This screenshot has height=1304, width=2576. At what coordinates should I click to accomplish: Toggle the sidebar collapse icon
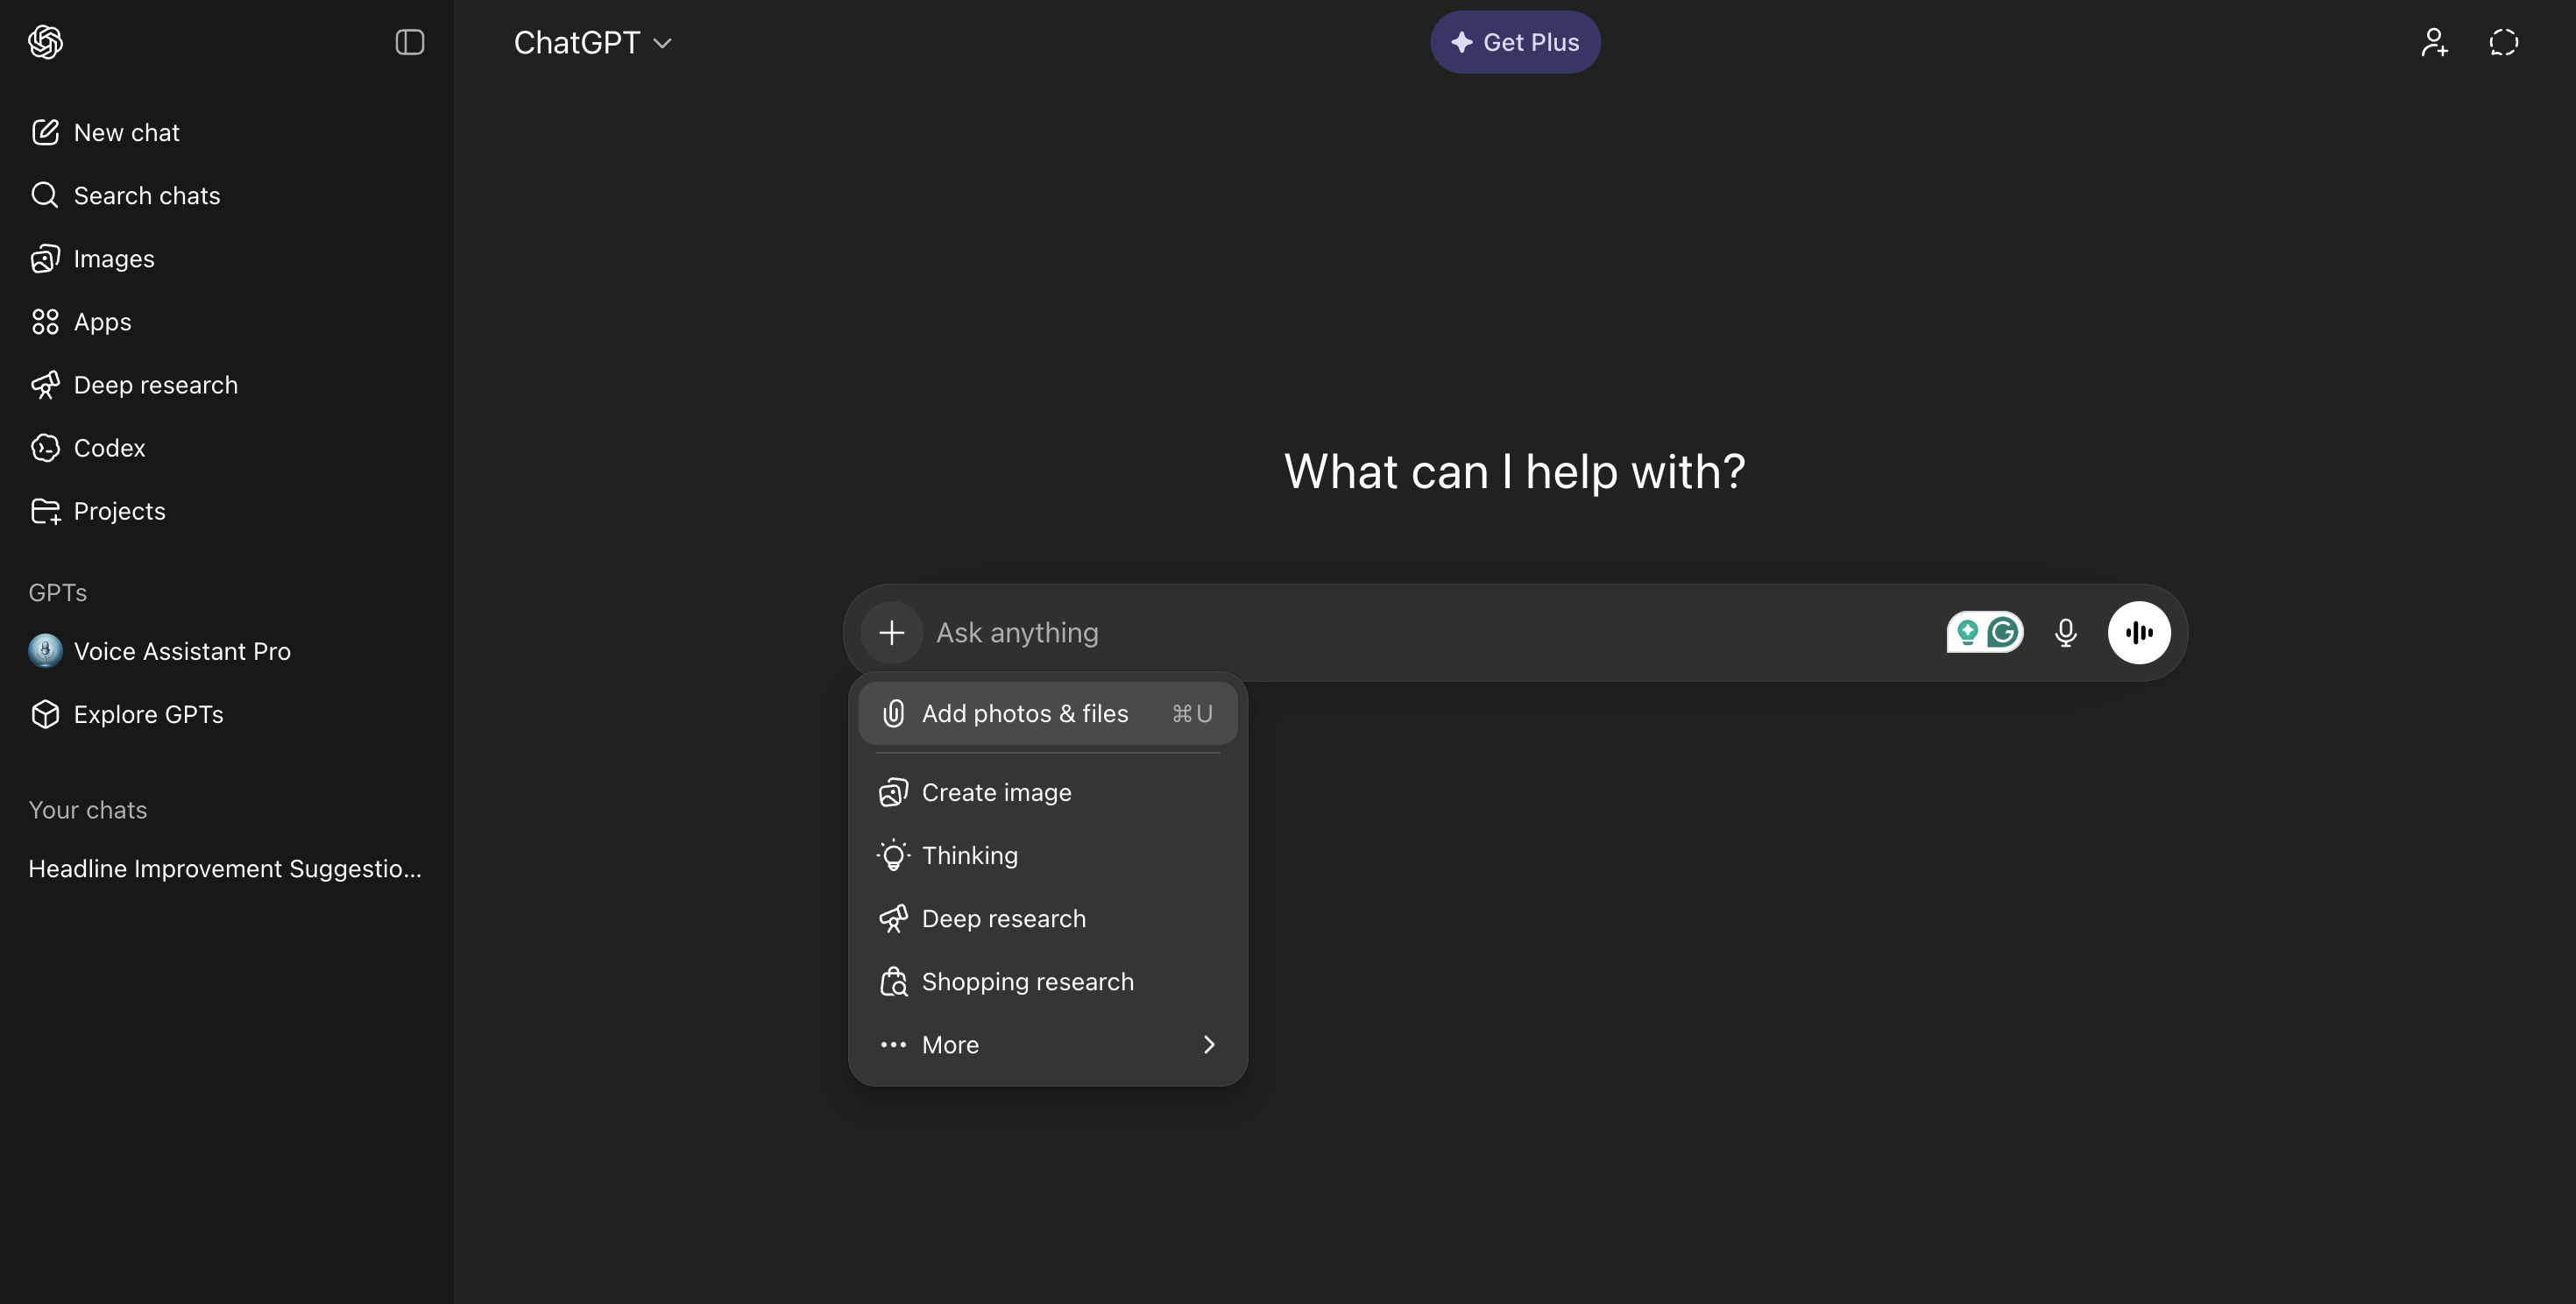(410, 42)
